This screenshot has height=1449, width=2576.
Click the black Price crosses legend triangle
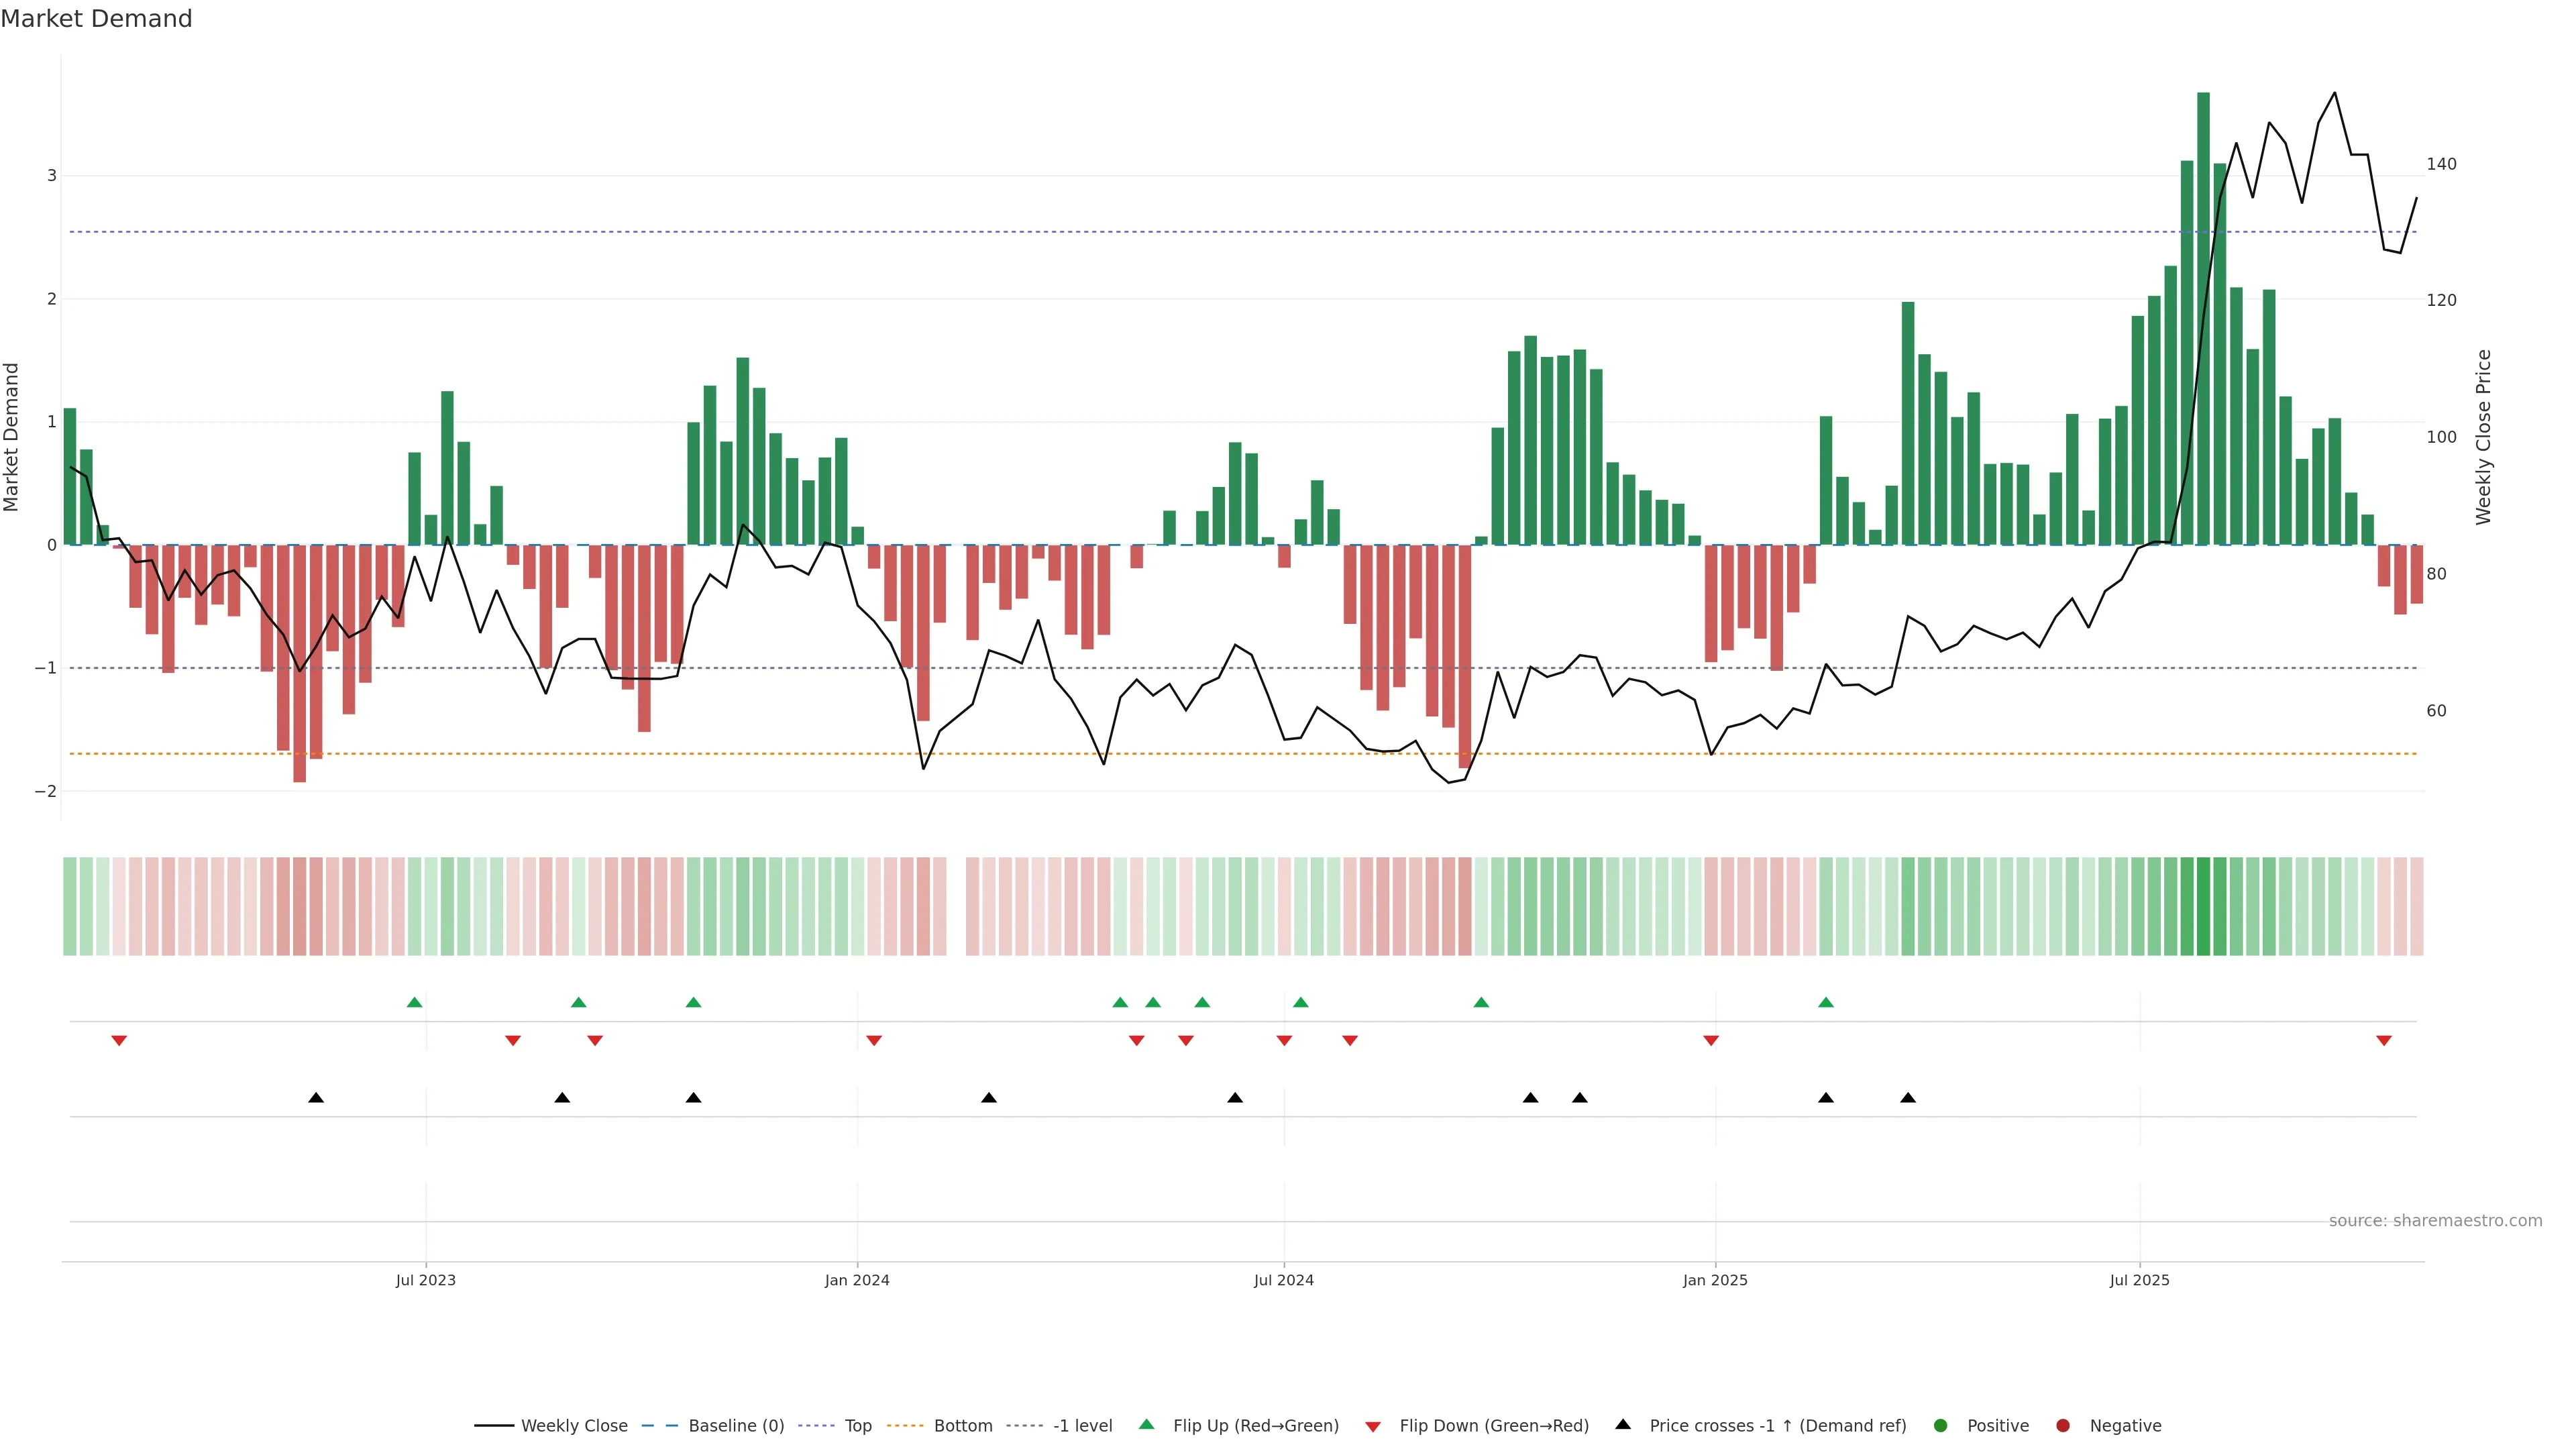(1623, 1425)
